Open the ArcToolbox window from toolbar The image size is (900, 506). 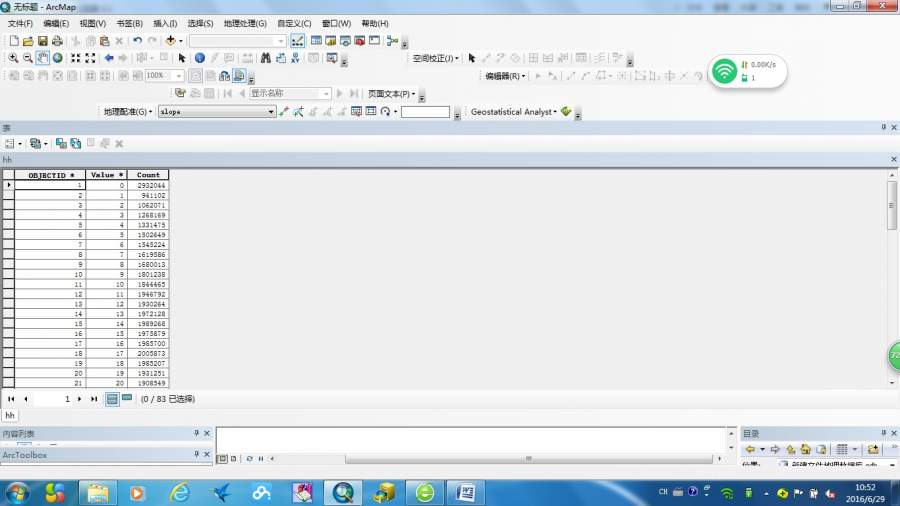[x=360, y=41]
